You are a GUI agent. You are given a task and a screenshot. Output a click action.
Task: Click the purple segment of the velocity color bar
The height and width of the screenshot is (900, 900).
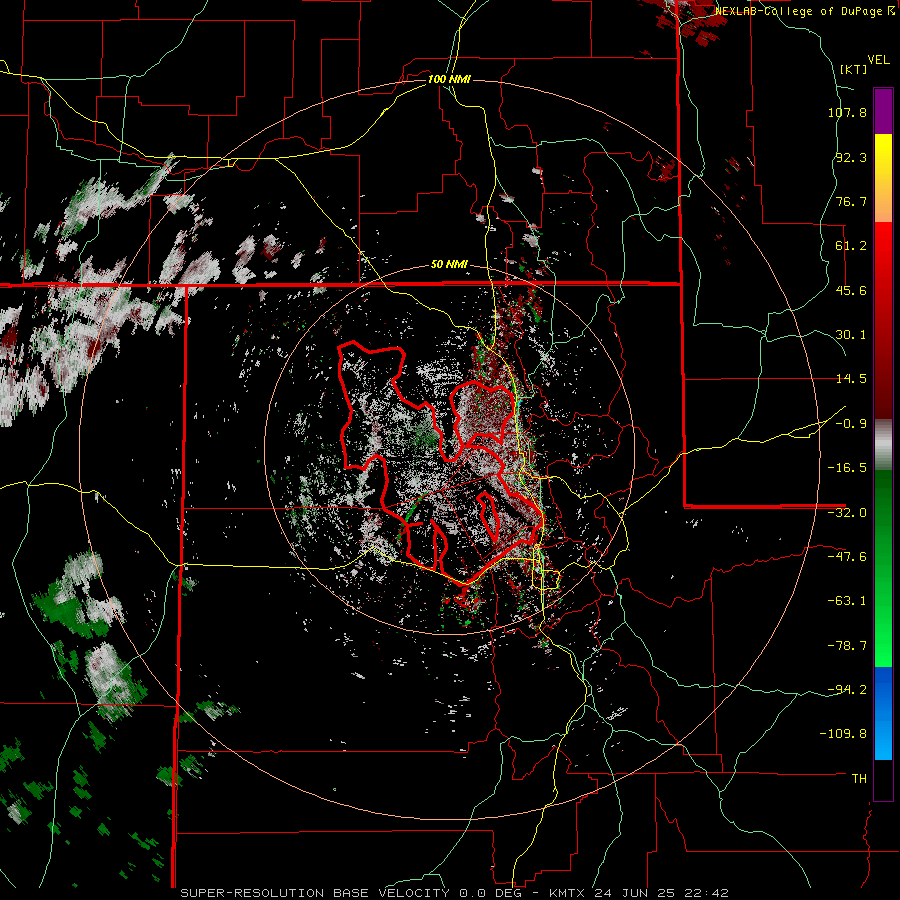pos(883,111)
